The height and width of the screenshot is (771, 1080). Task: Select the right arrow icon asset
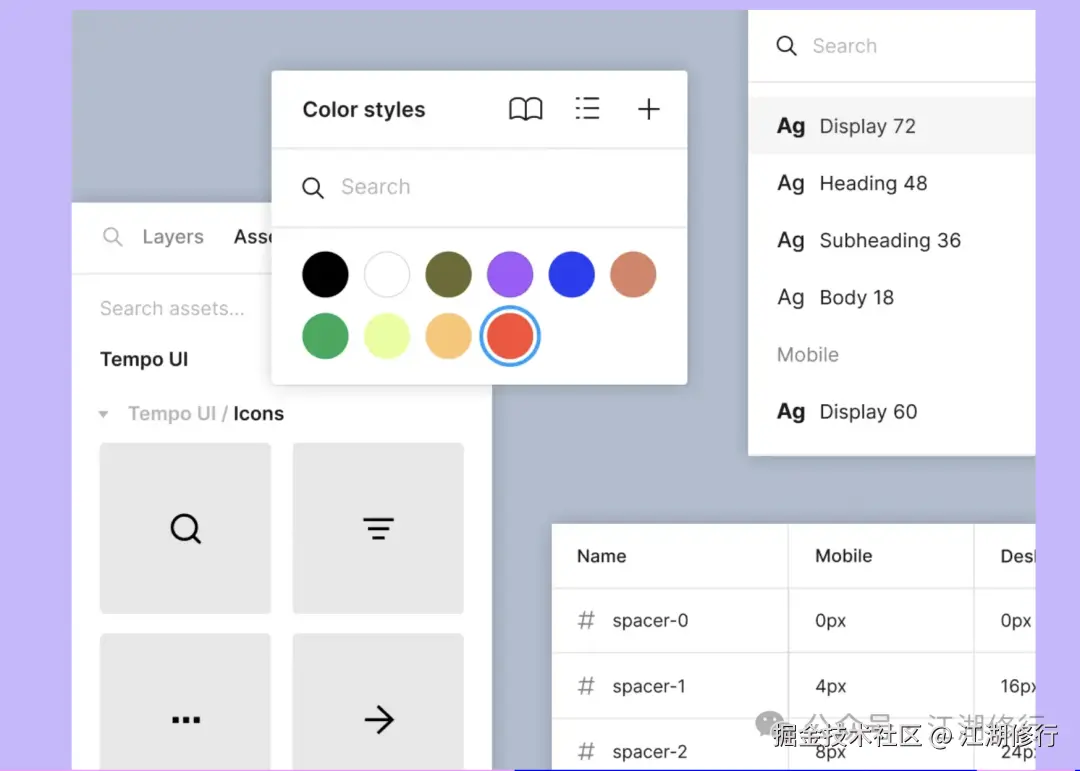coord(378,701)
